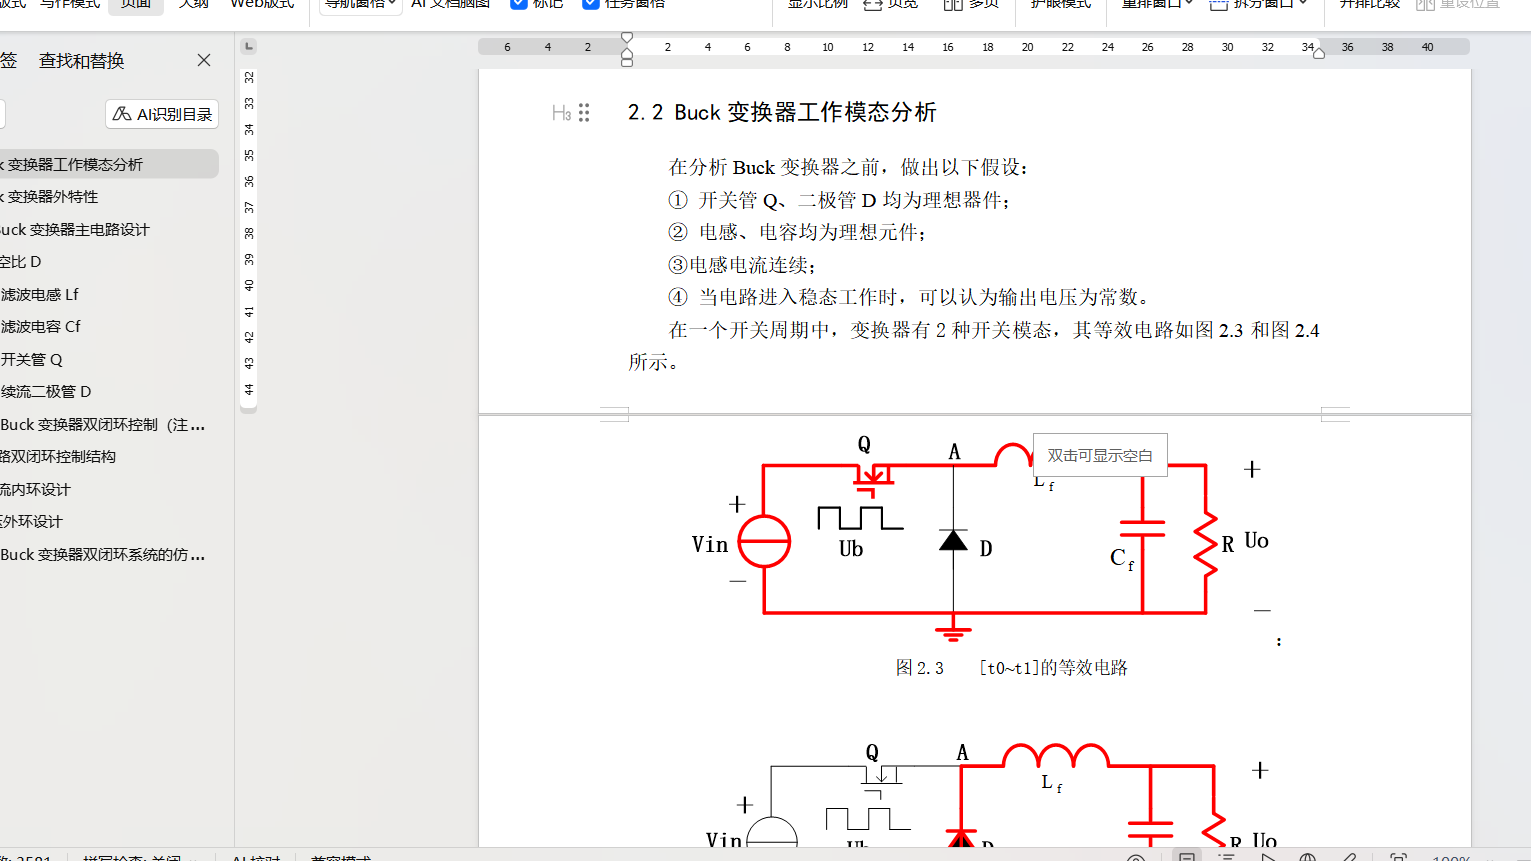Switch to the 查找和替换 tab
This screenshot has height=861, width=1531.
[x=81, y=61]
